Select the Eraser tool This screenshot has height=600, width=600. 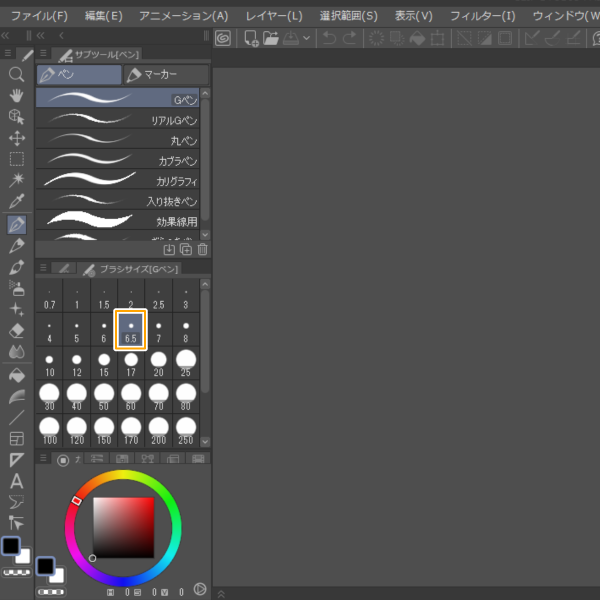(x=16, y=331)
